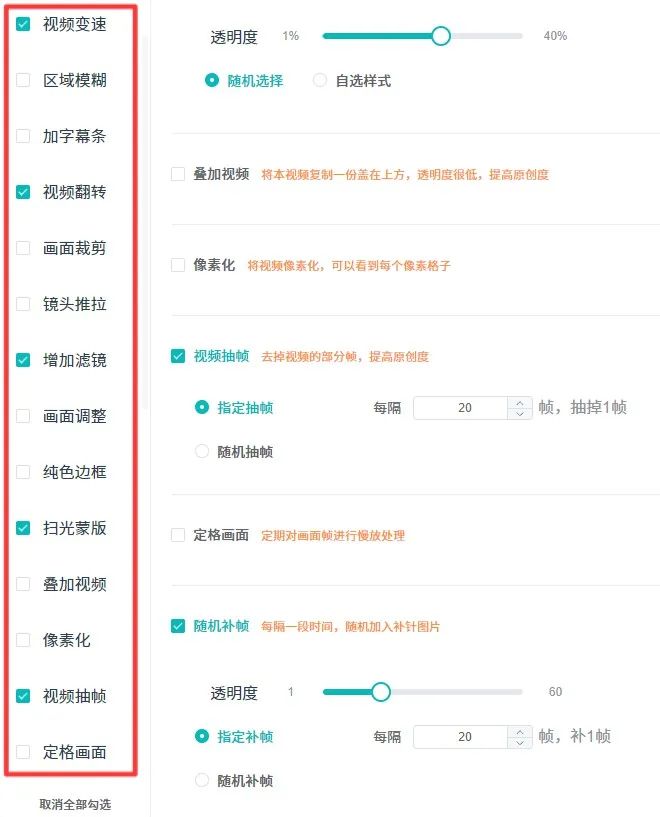This screenshot has height=817, width=660.
Task: Choose the 随机抽帧 radio option
Action: tap(202, 451)
